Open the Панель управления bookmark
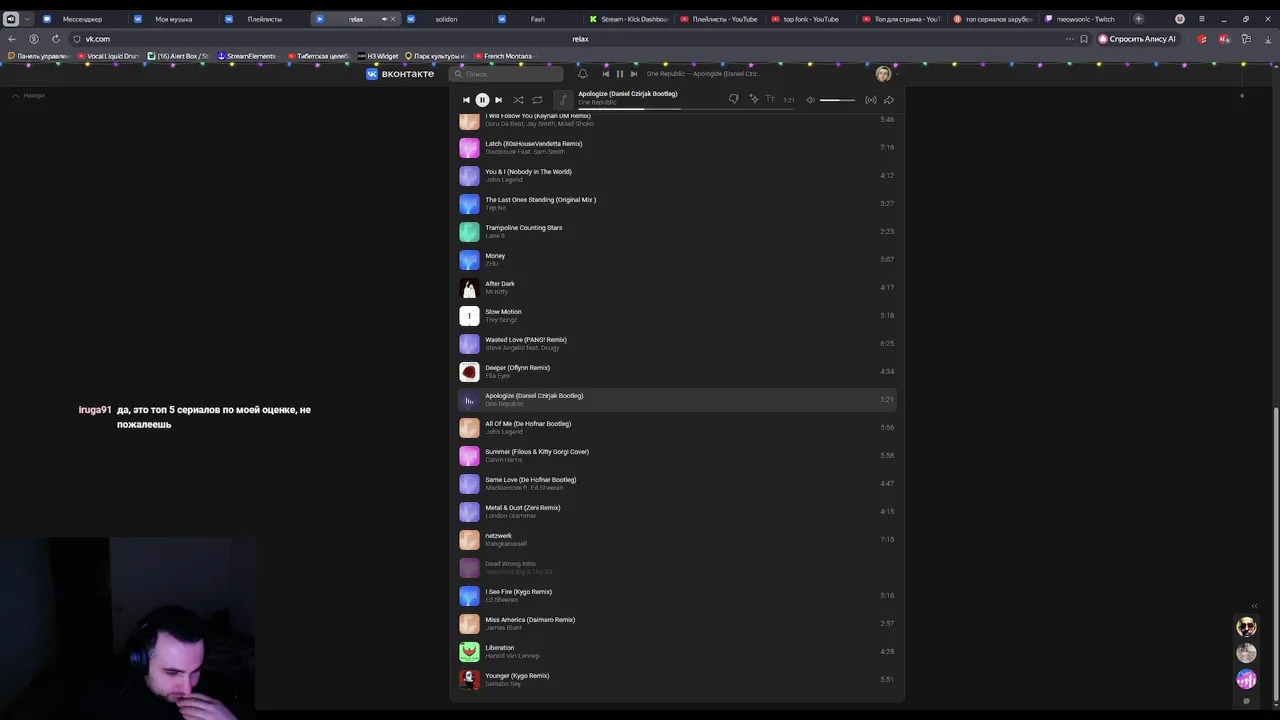Screen dimensions: 1280x720 (x=37, y=56)
